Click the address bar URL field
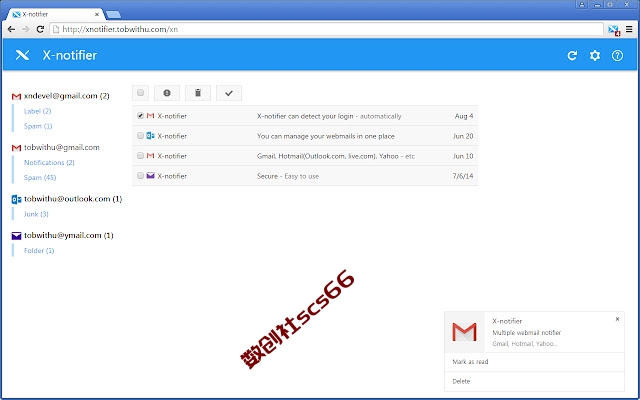 (x=326, y=29)
